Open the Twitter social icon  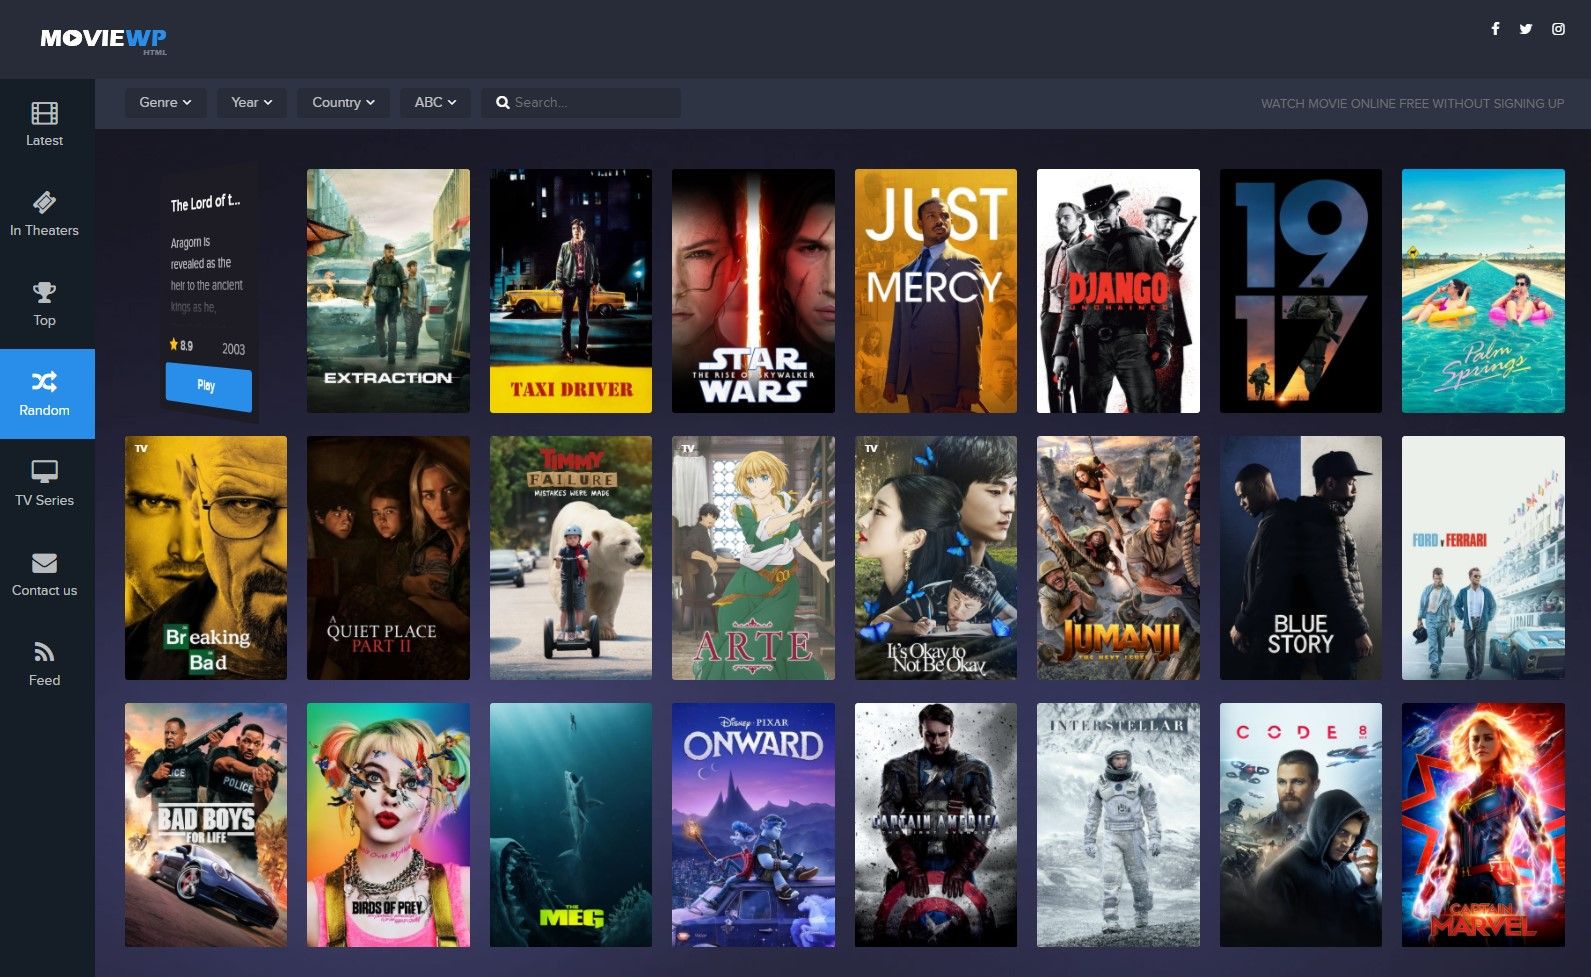[x=1526, y=29]
